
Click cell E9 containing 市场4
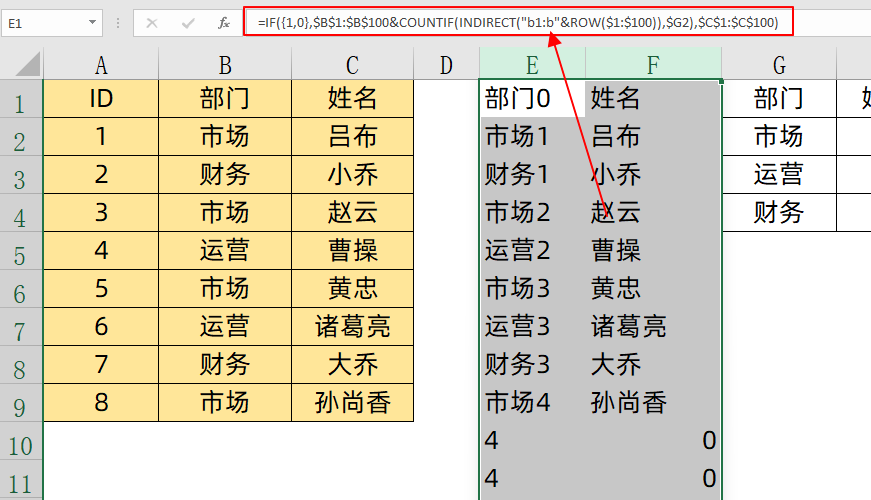[532, 403]
